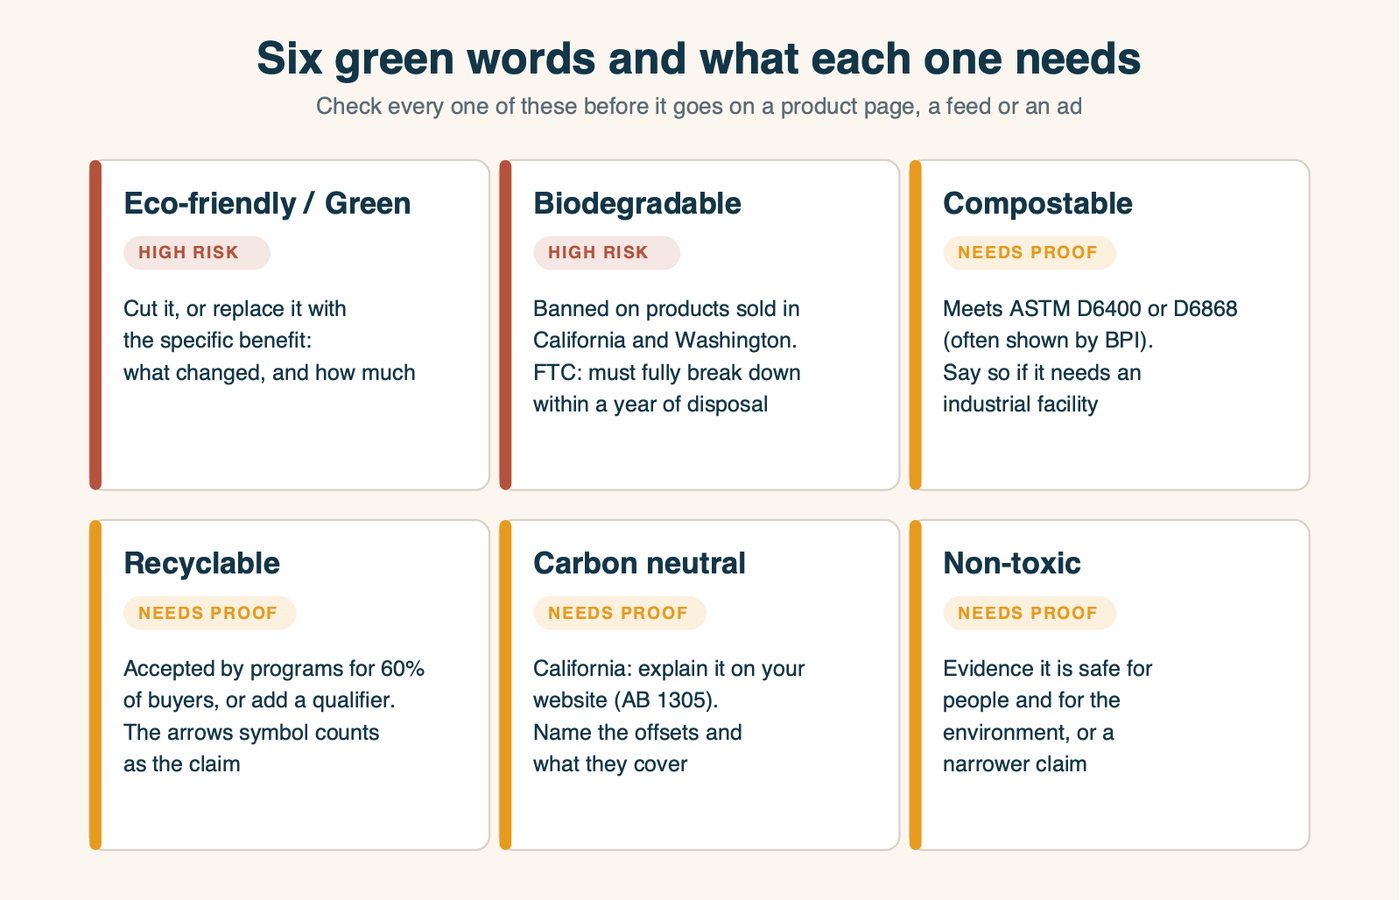This screenshot has width=1400, height=900.
Task: Click the NEEDS PROOF badge under Non-toxic
Action: (x=1030, y=613)
